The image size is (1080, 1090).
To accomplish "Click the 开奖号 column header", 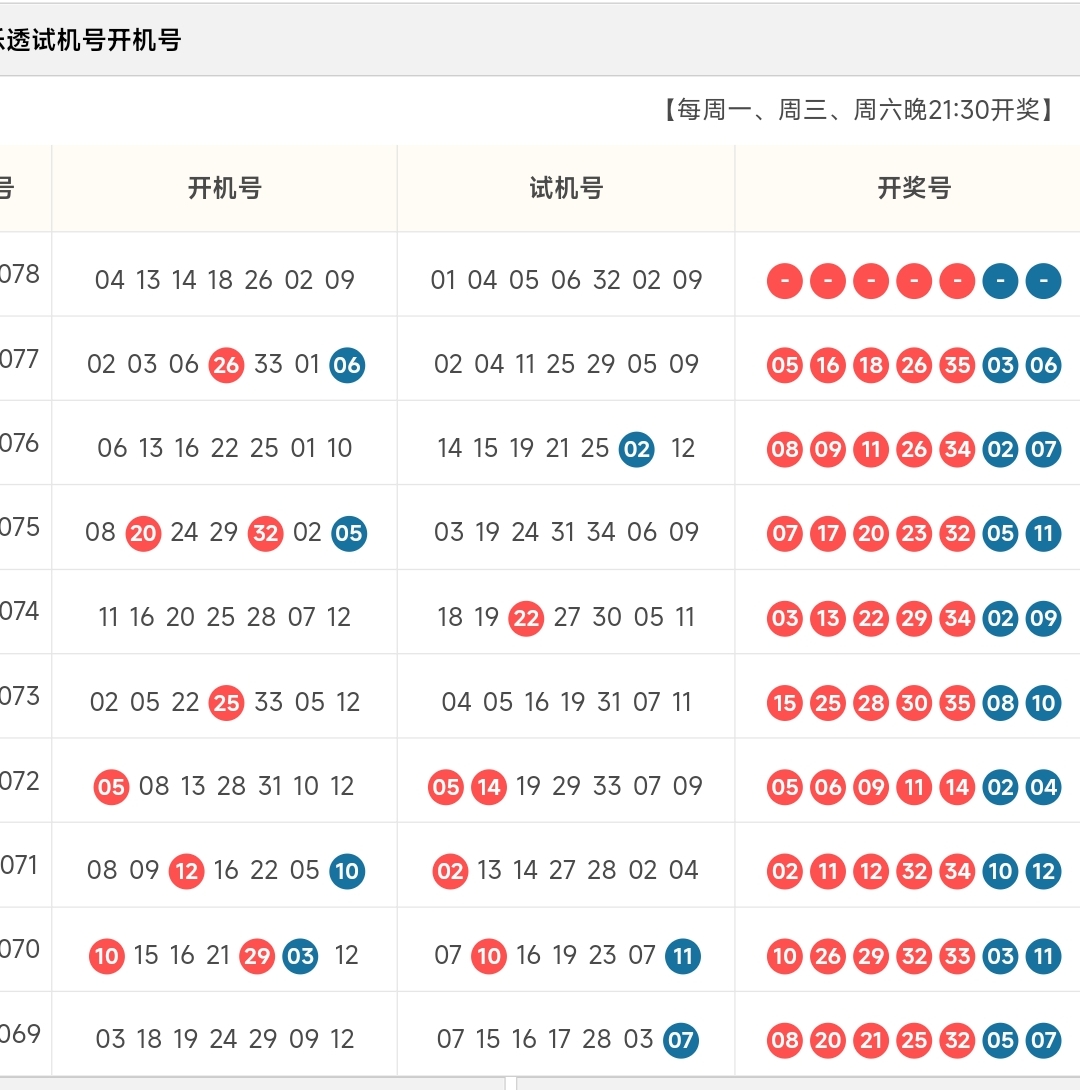I will [914, 188].
